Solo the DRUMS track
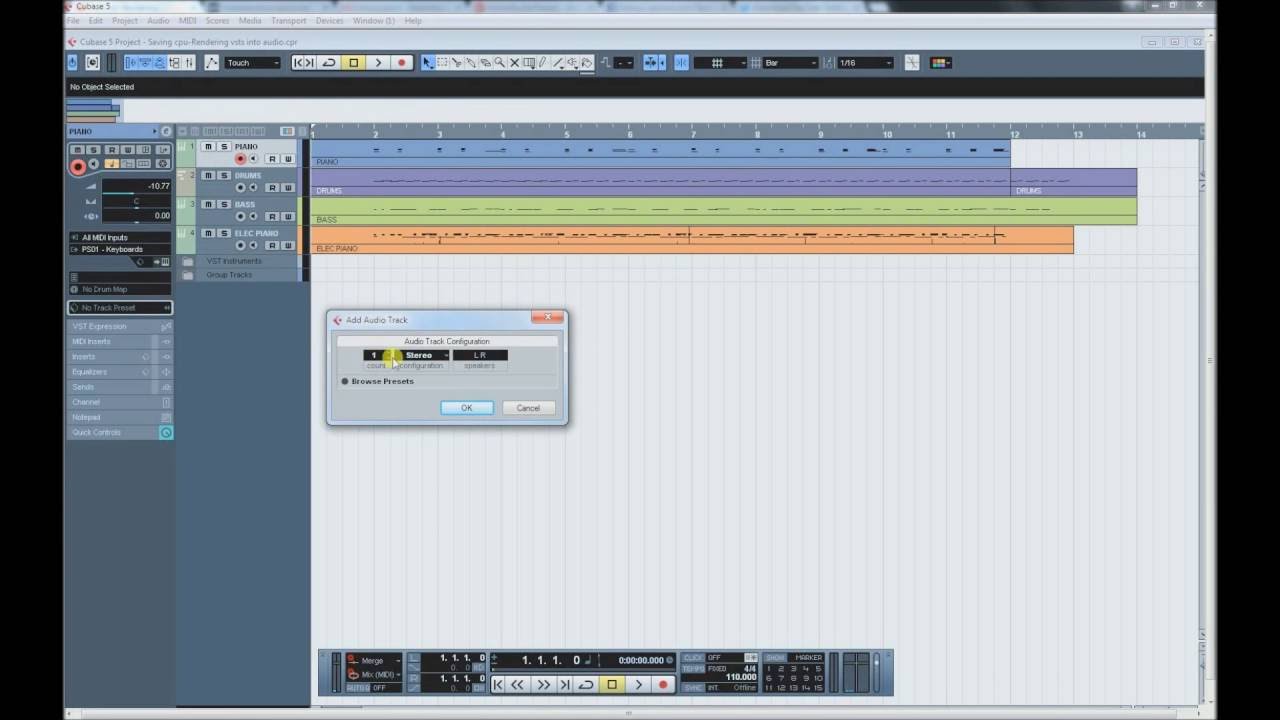The image size is (1280, 720). [x=224, y=175]
